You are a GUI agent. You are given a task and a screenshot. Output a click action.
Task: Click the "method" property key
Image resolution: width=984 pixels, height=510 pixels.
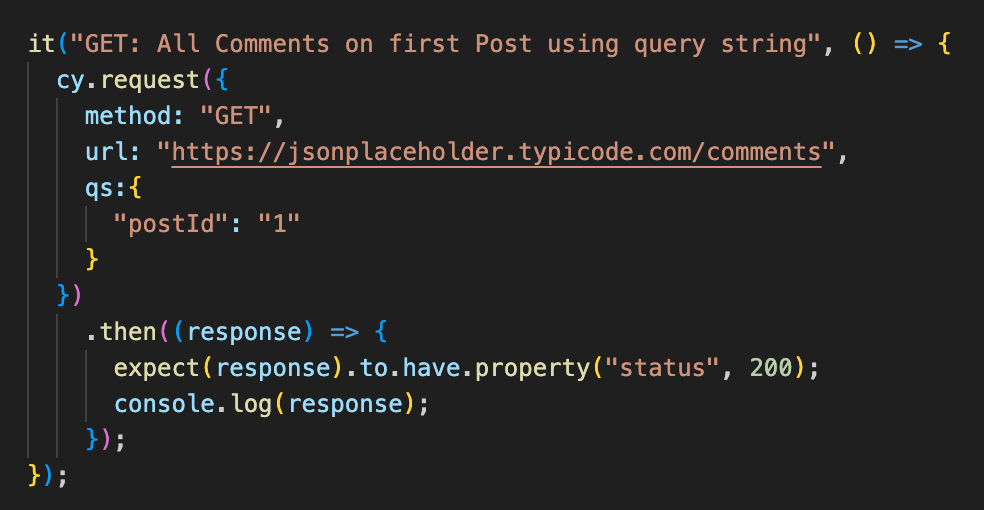click(x=127, y=116)
